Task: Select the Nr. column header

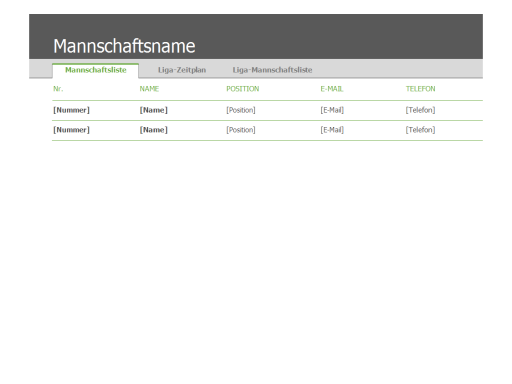Action: coord(58,89)
